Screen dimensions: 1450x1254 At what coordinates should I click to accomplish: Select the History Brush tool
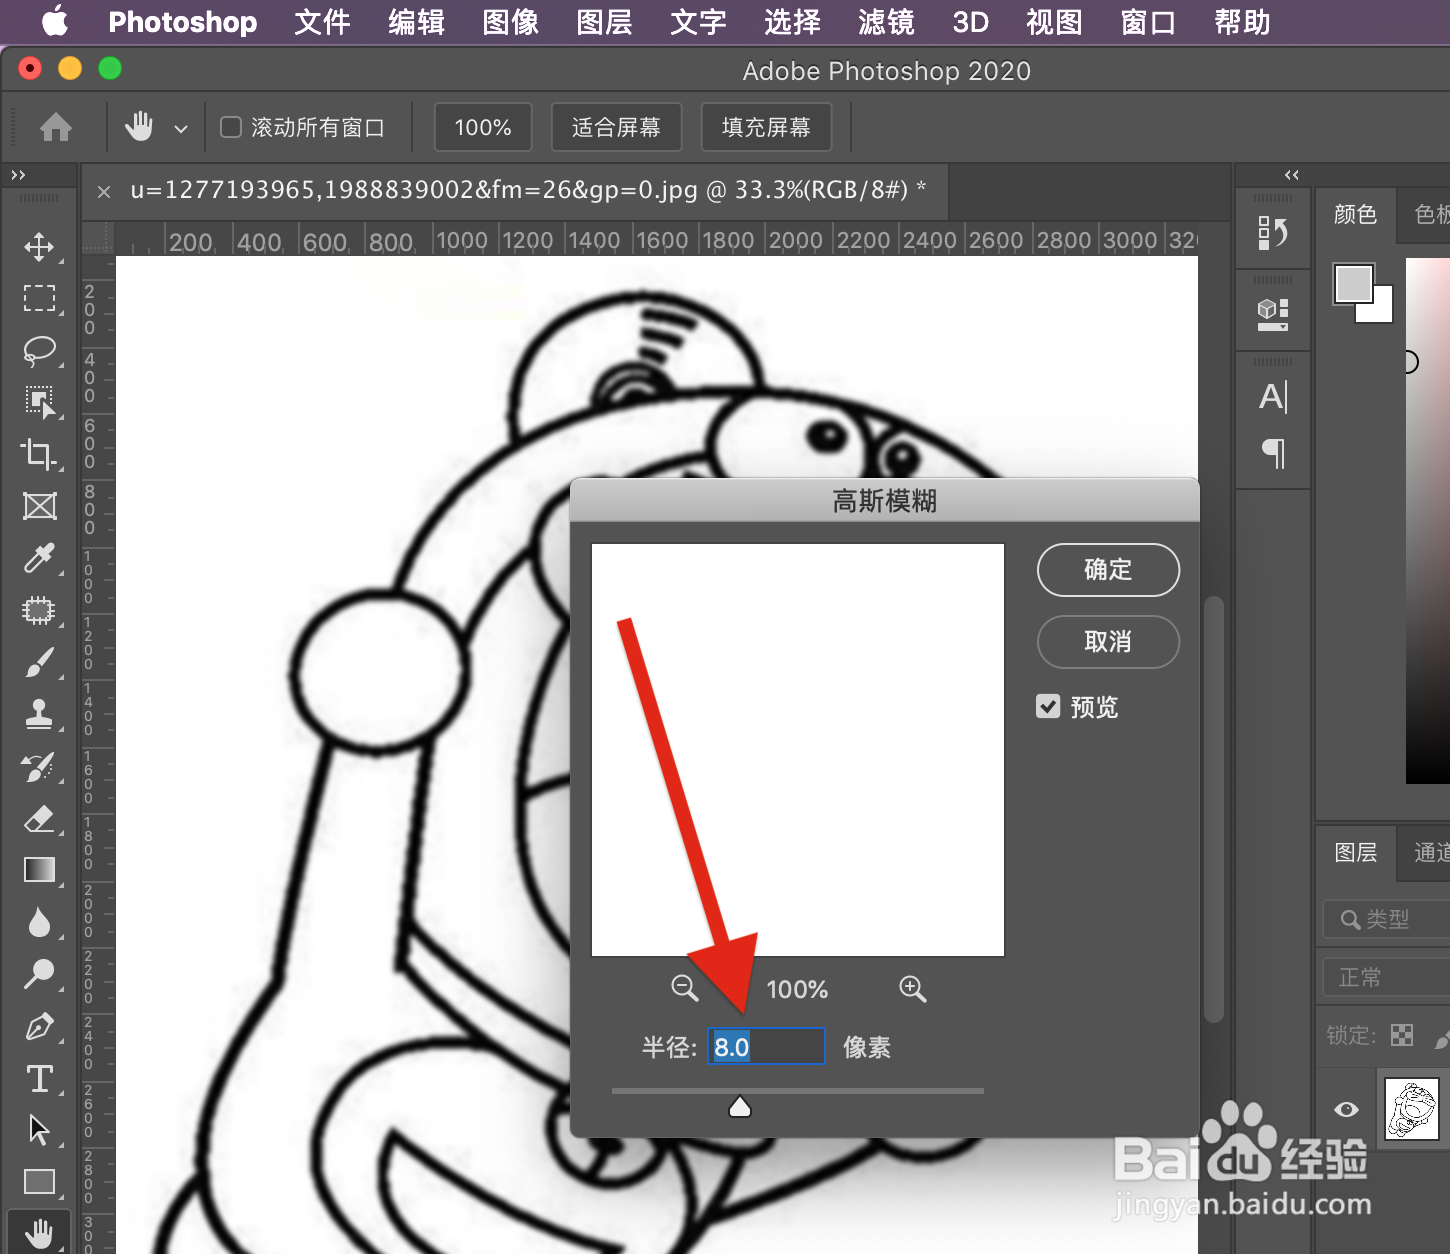(39, 767)
